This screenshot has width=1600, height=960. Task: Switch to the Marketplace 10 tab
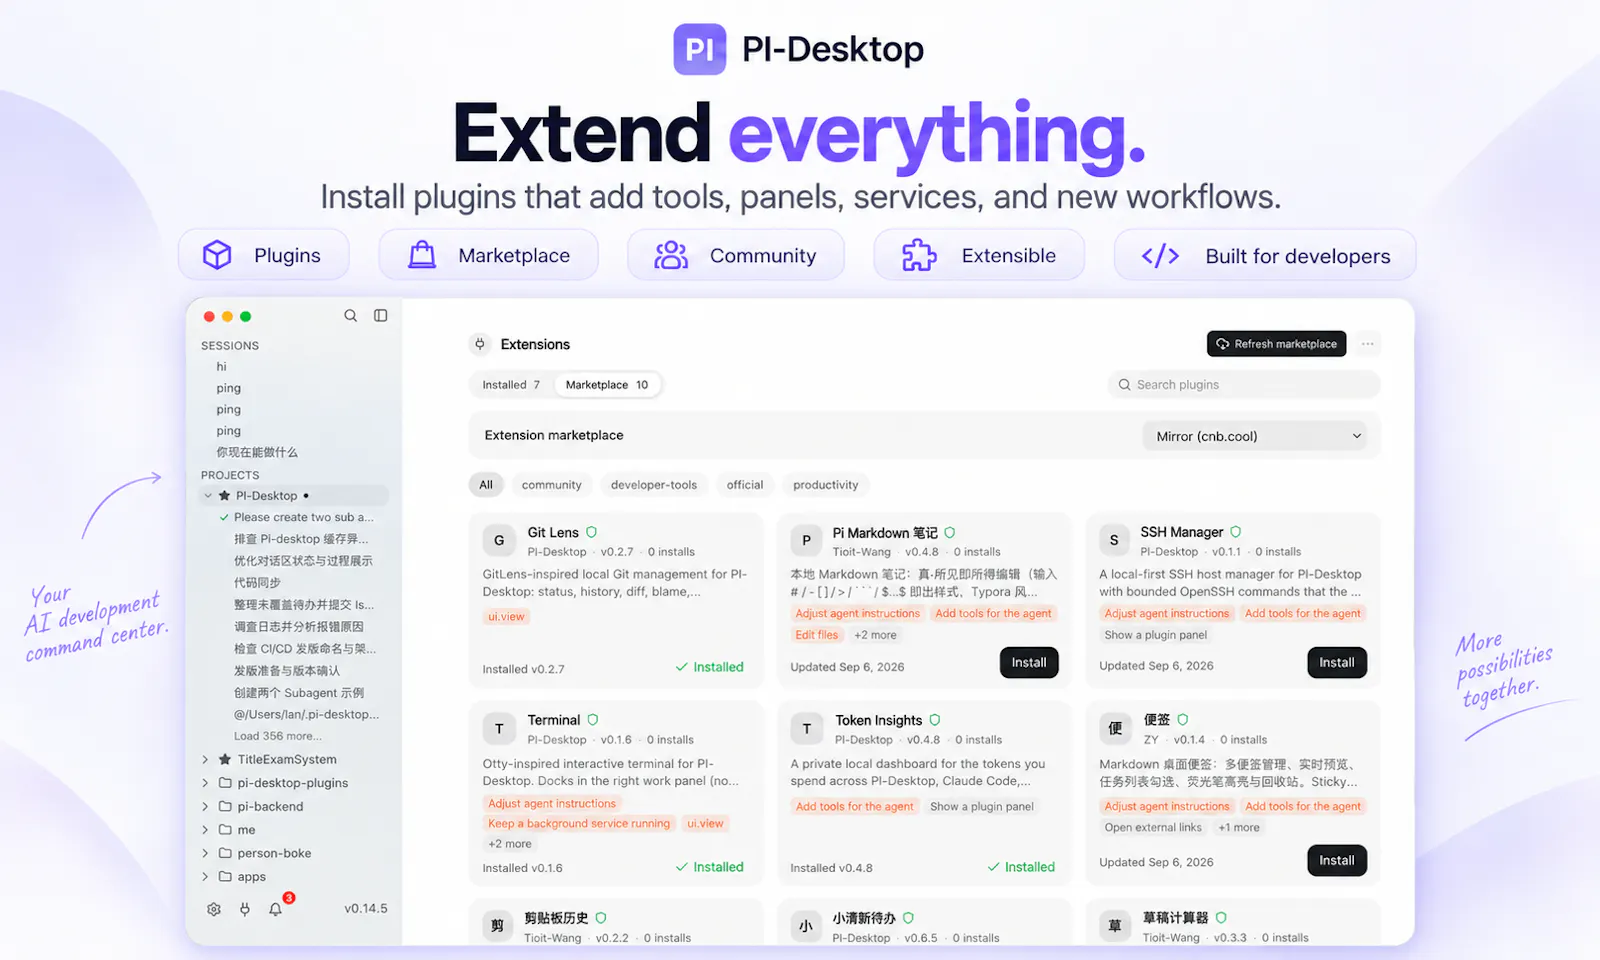click(x=607, y=385)
